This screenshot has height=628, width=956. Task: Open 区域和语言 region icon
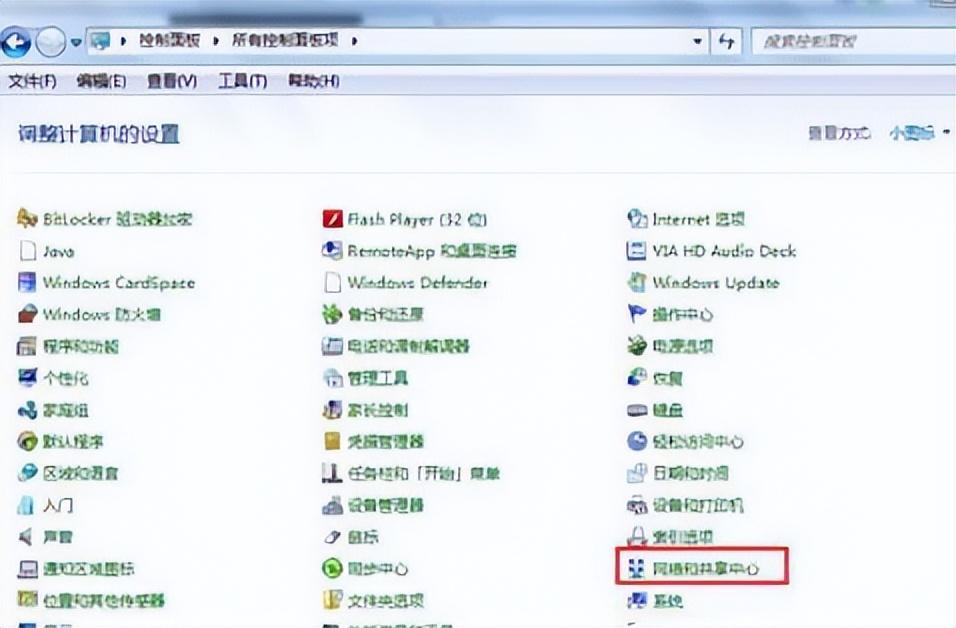point(27,473)
